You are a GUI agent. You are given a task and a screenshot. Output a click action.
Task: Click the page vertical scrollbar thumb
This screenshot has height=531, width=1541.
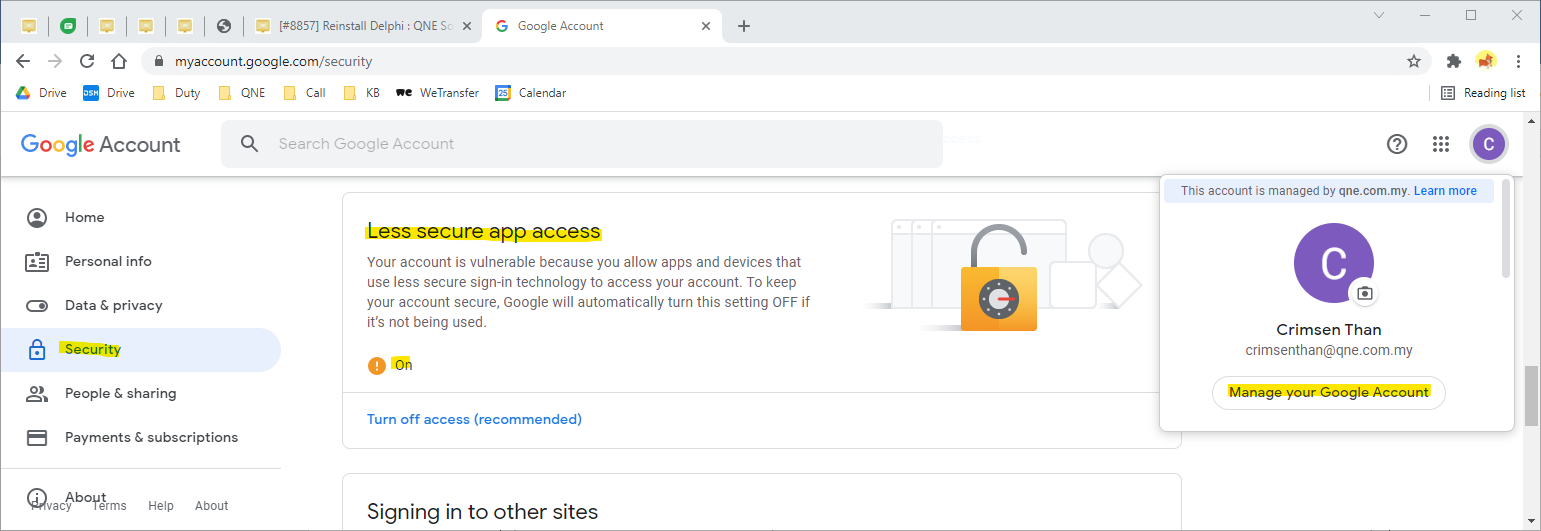1532,397
